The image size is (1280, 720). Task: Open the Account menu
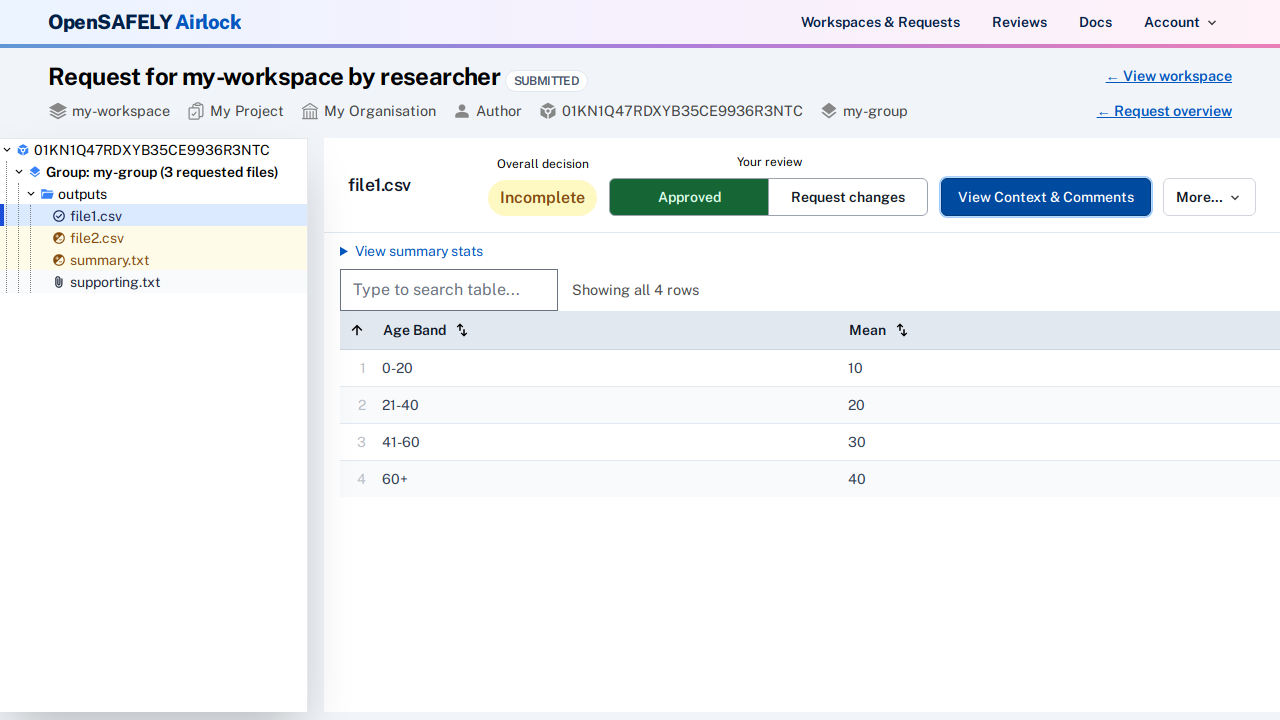point(1180,22)
